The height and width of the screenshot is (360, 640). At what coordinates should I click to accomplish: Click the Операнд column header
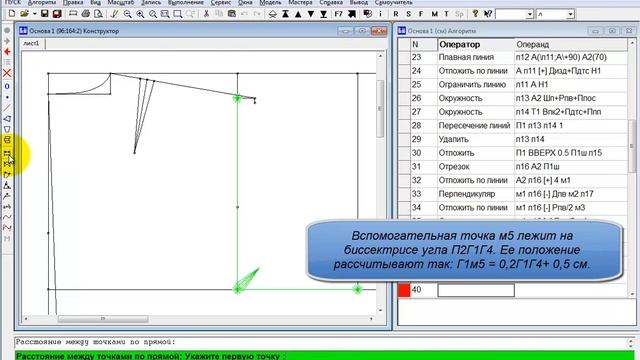571,44
